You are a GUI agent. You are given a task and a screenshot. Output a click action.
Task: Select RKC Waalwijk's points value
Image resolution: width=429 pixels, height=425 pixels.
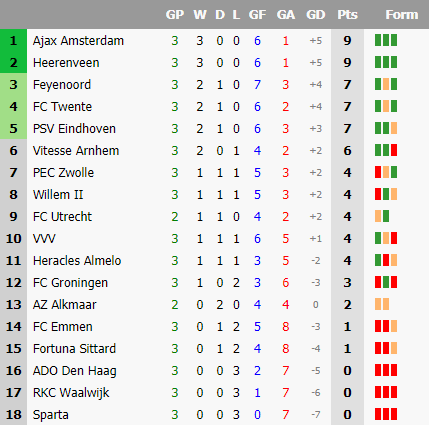(x=347, y=393)
